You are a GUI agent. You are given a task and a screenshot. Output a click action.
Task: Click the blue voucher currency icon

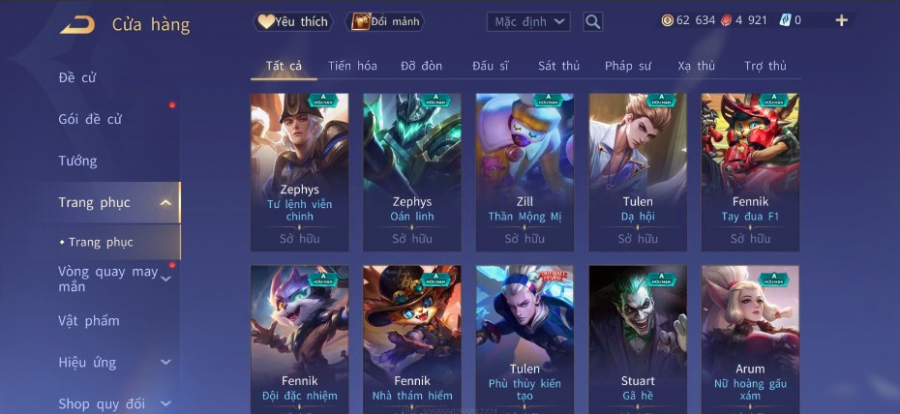pyautogui.click(x=785, y=21)
